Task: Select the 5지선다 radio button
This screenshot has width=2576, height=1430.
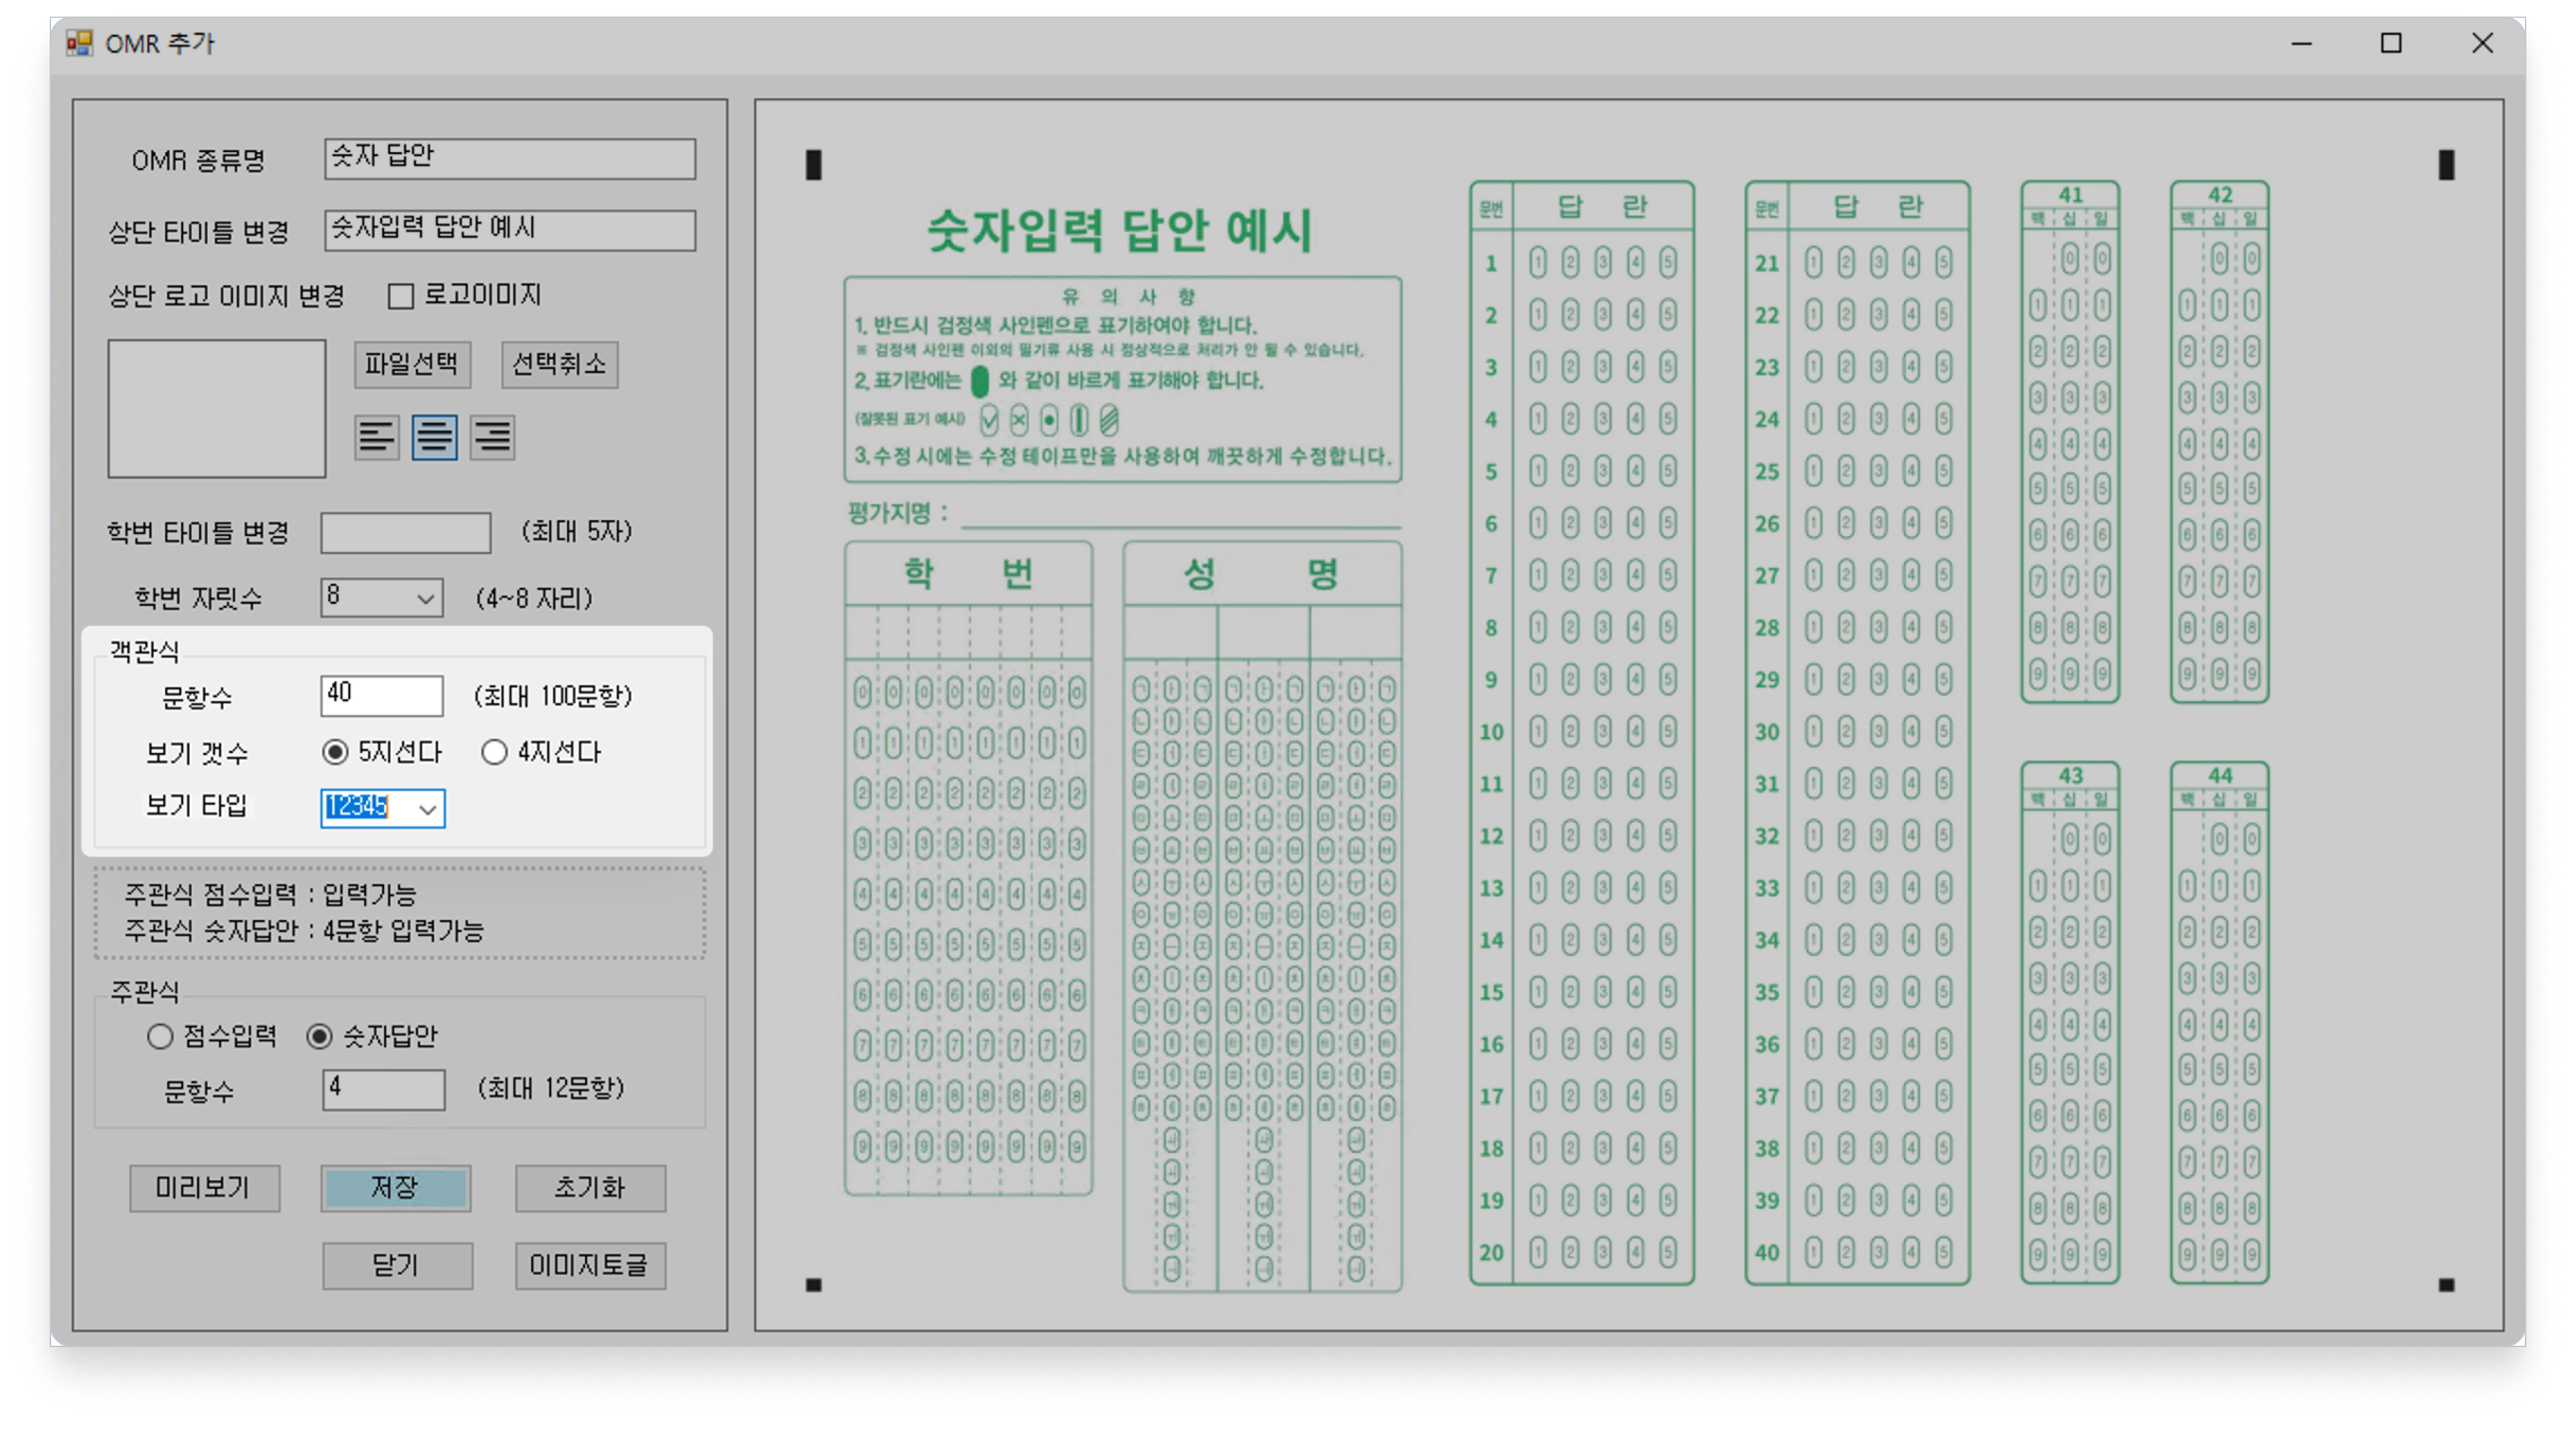Action: pyautogui.click(x=335, y=752)
